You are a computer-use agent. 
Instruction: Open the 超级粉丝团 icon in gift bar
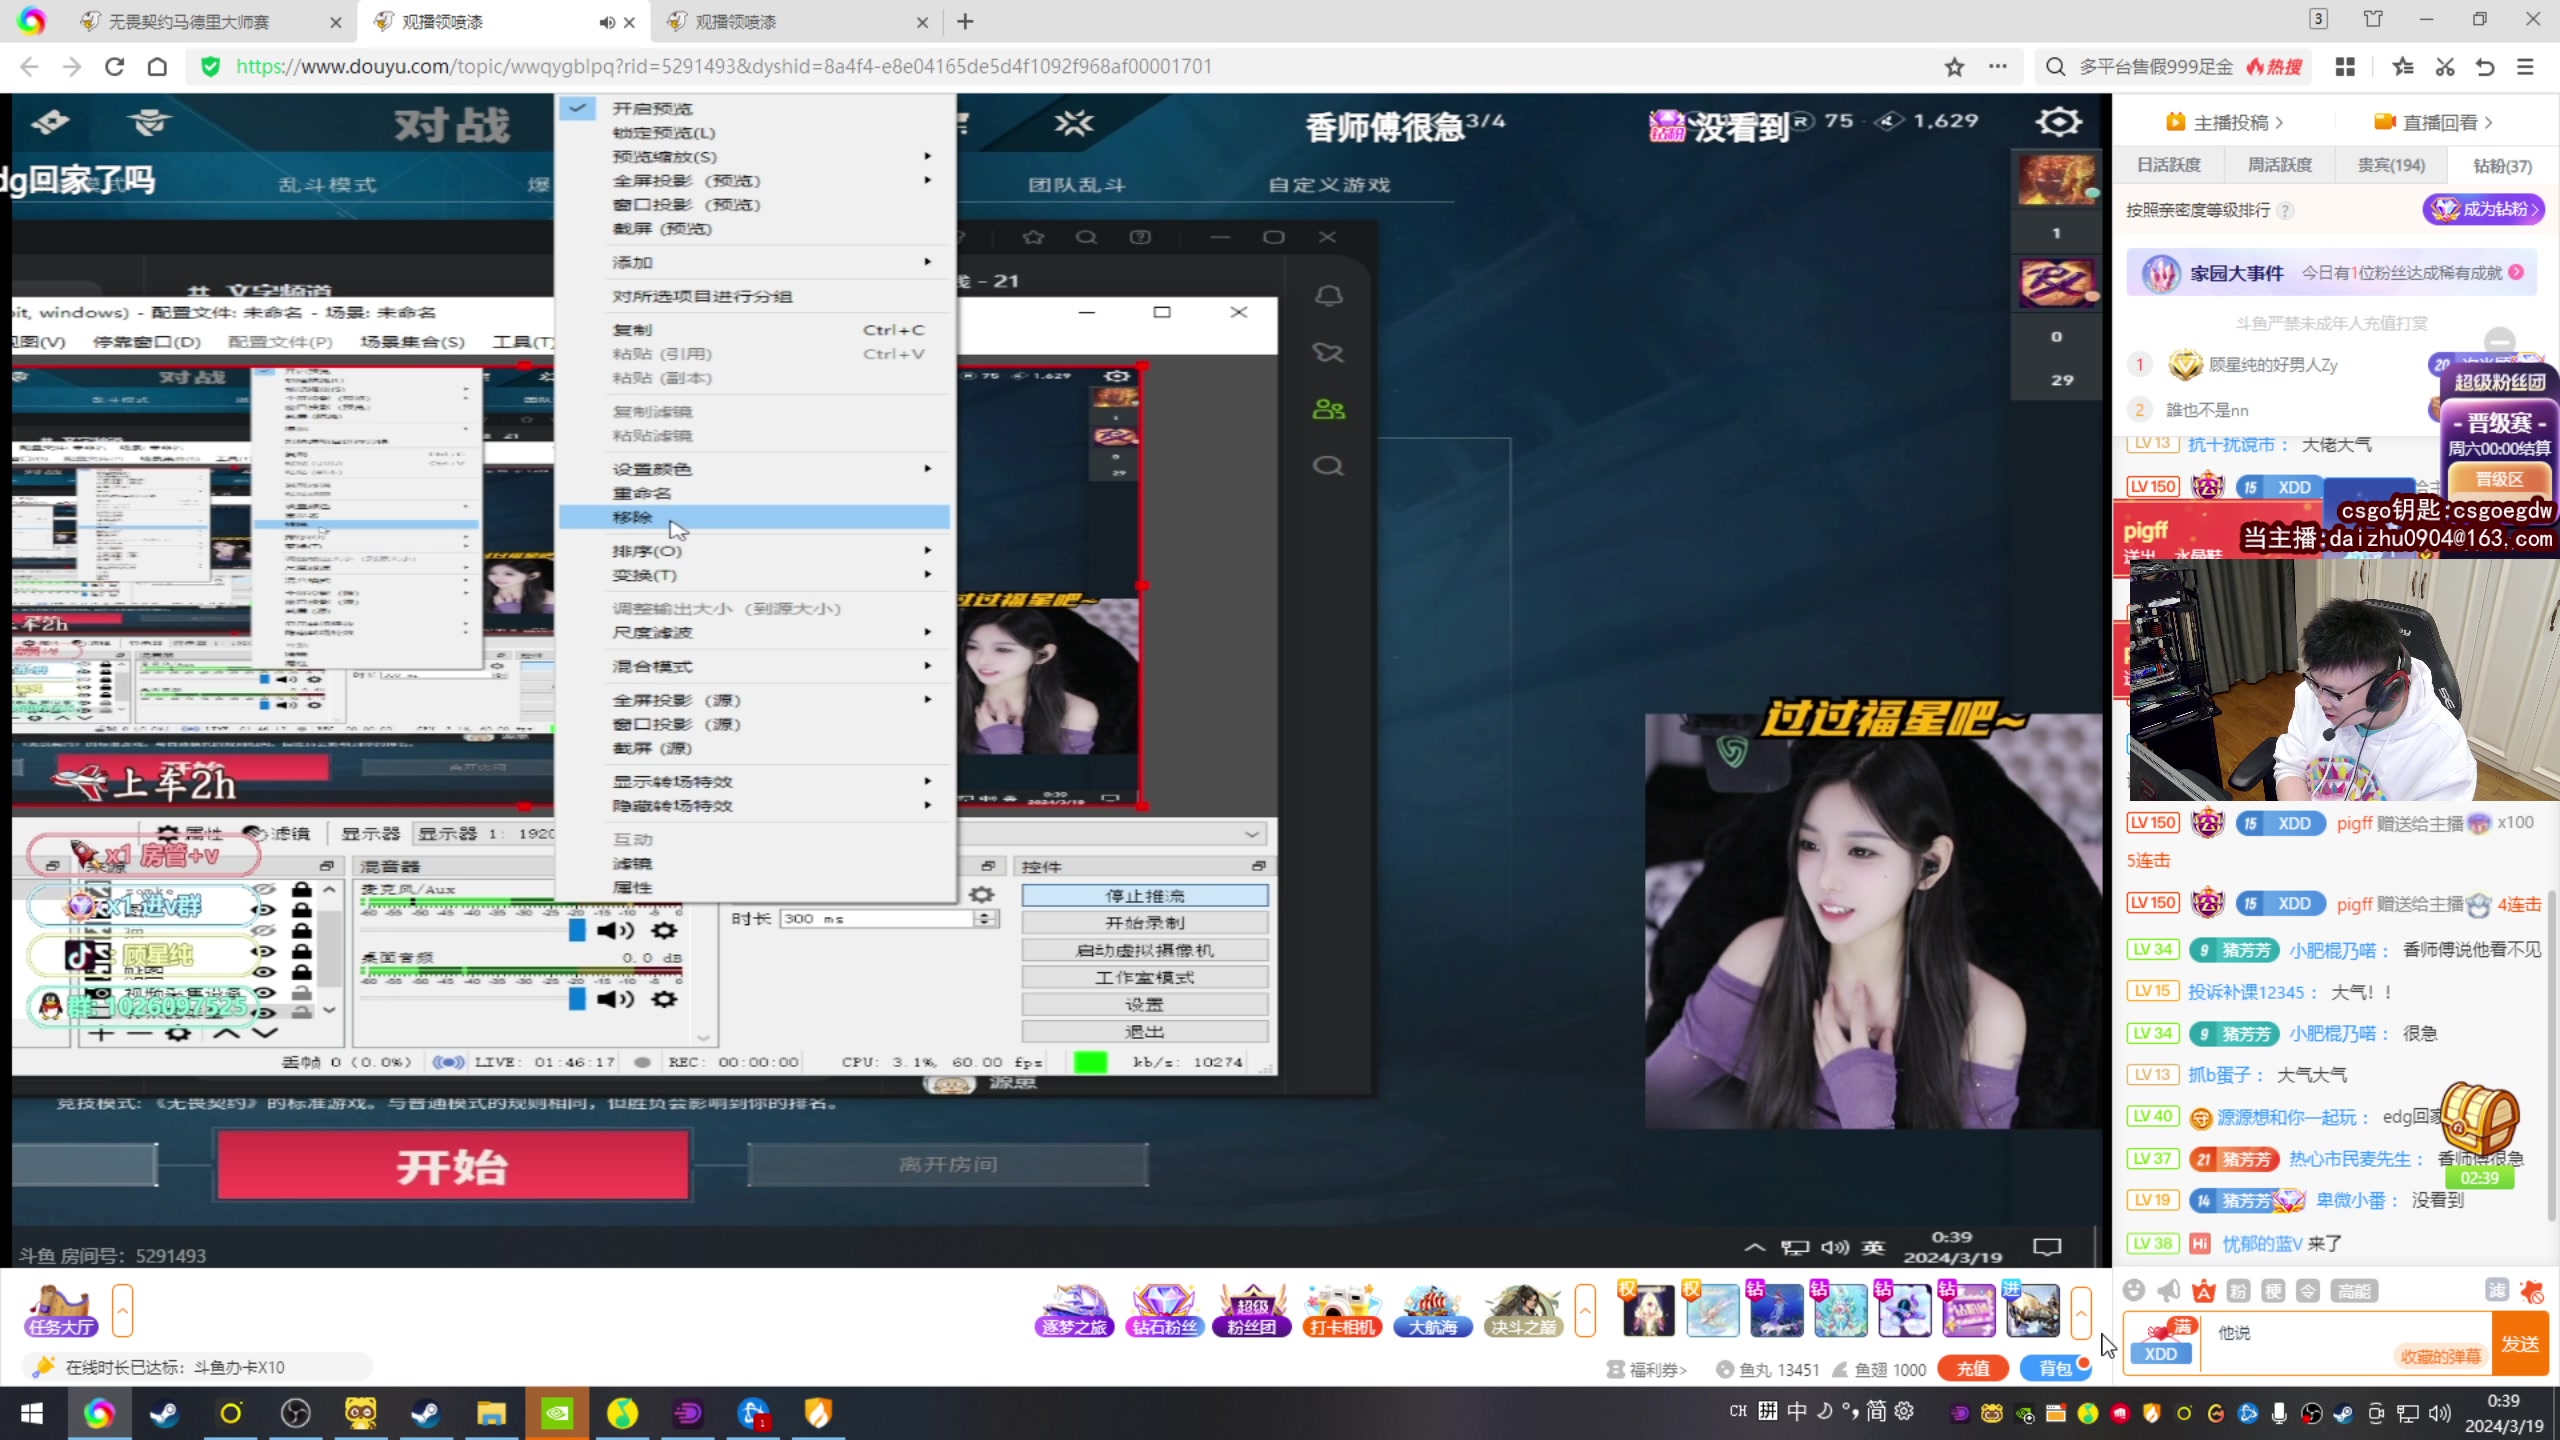pyautogui.click(x=1252, y=1311)
